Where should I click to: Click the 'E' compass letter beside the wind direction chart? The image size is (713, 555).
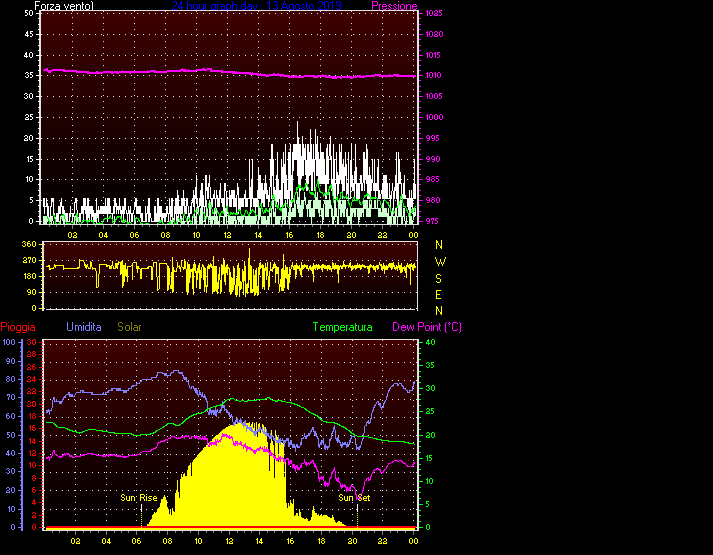coord(438,295)
